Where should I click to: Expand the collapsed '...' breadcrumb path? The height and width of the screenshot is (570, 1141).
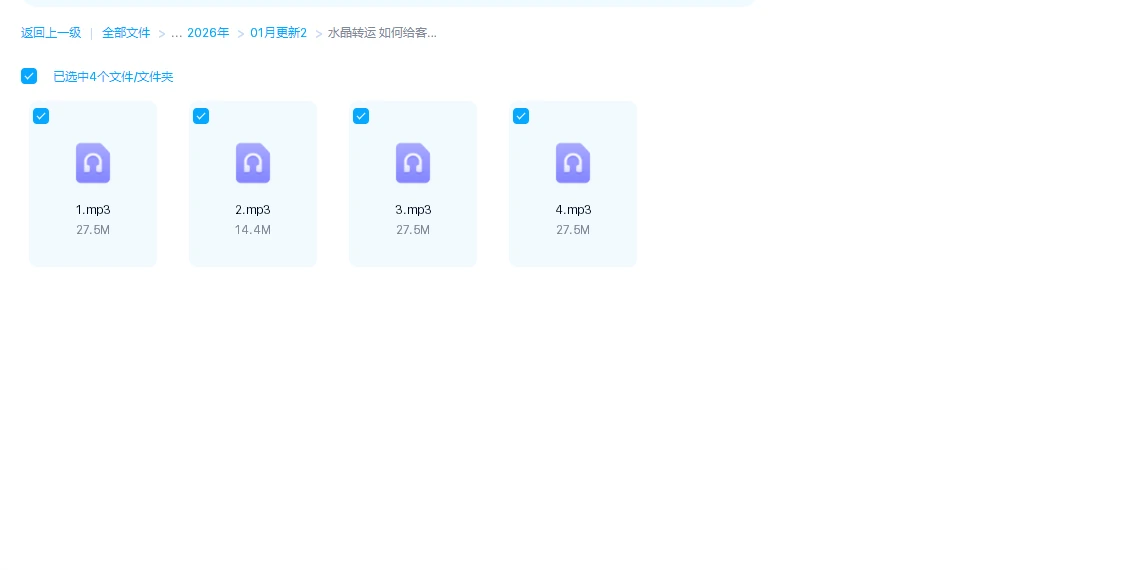176,33
